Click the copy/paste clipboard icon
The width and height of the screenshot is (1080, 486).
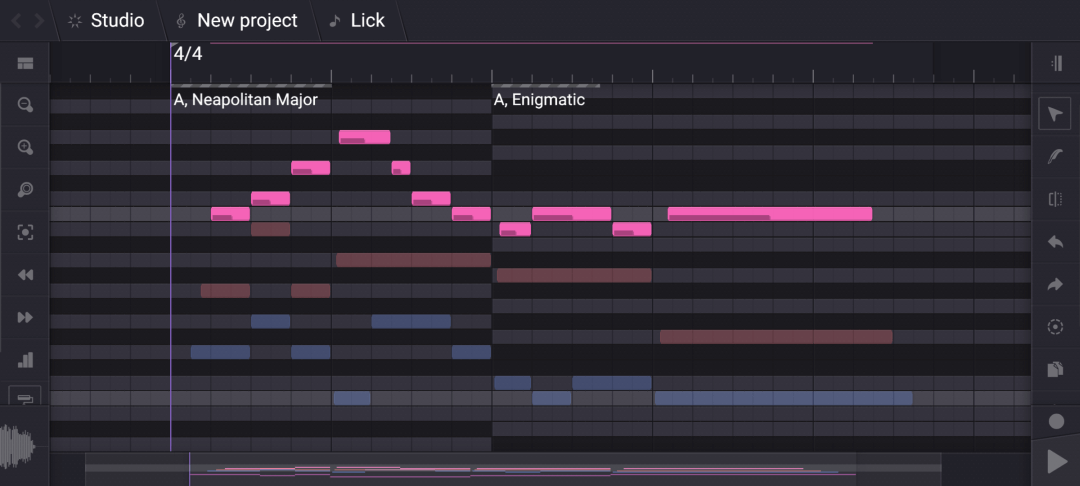click(1055, 370)
